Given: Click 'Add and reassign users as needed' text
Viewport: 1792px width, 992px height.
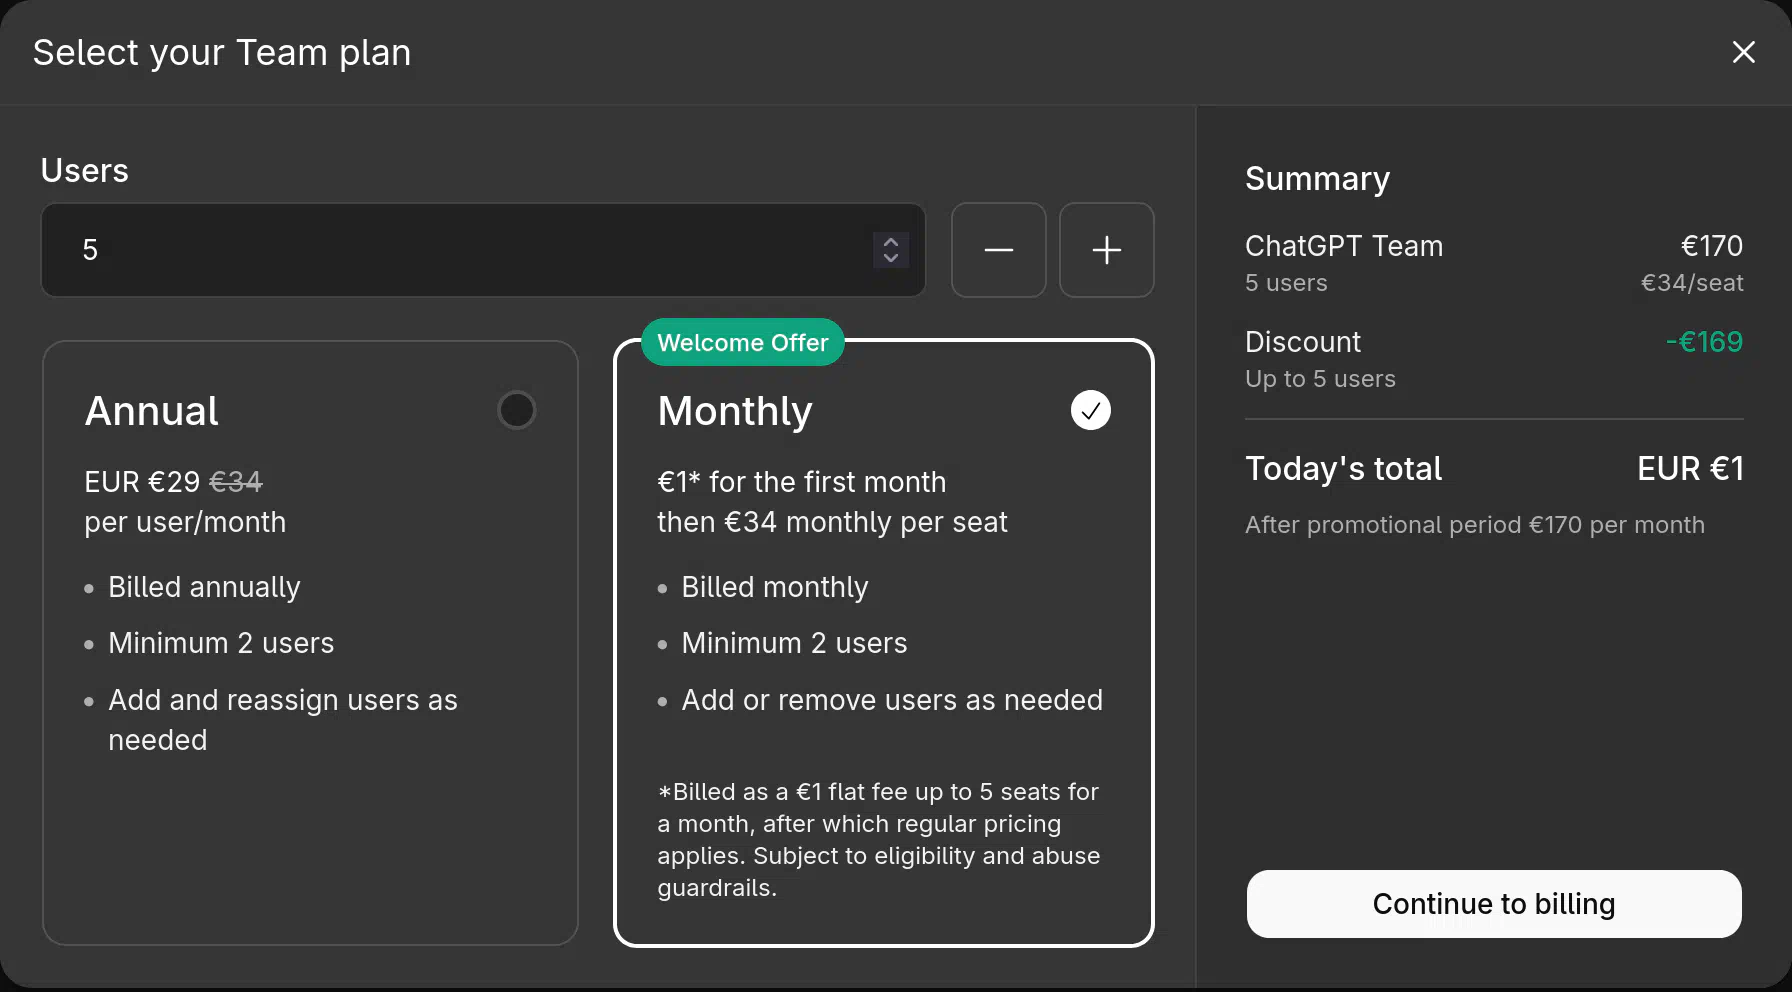Looking at the screenshot, I should (283, 720).
